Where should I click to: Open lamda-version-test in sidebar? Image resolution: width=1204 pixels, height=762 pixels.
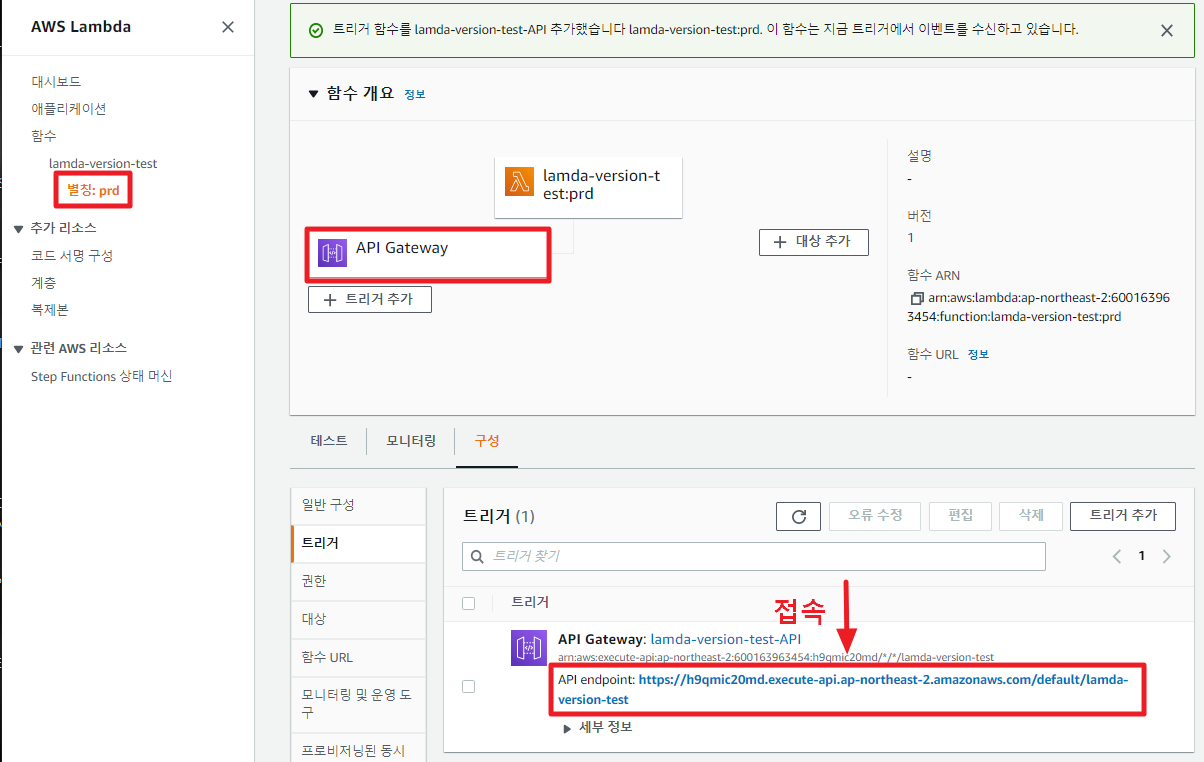point(103,163)
